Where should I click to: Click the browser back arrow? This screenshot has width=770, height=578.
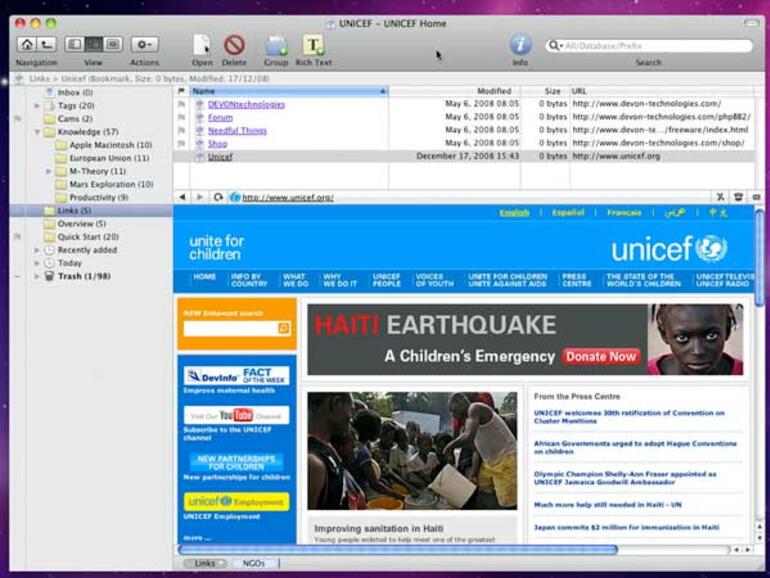pos(182,197)
